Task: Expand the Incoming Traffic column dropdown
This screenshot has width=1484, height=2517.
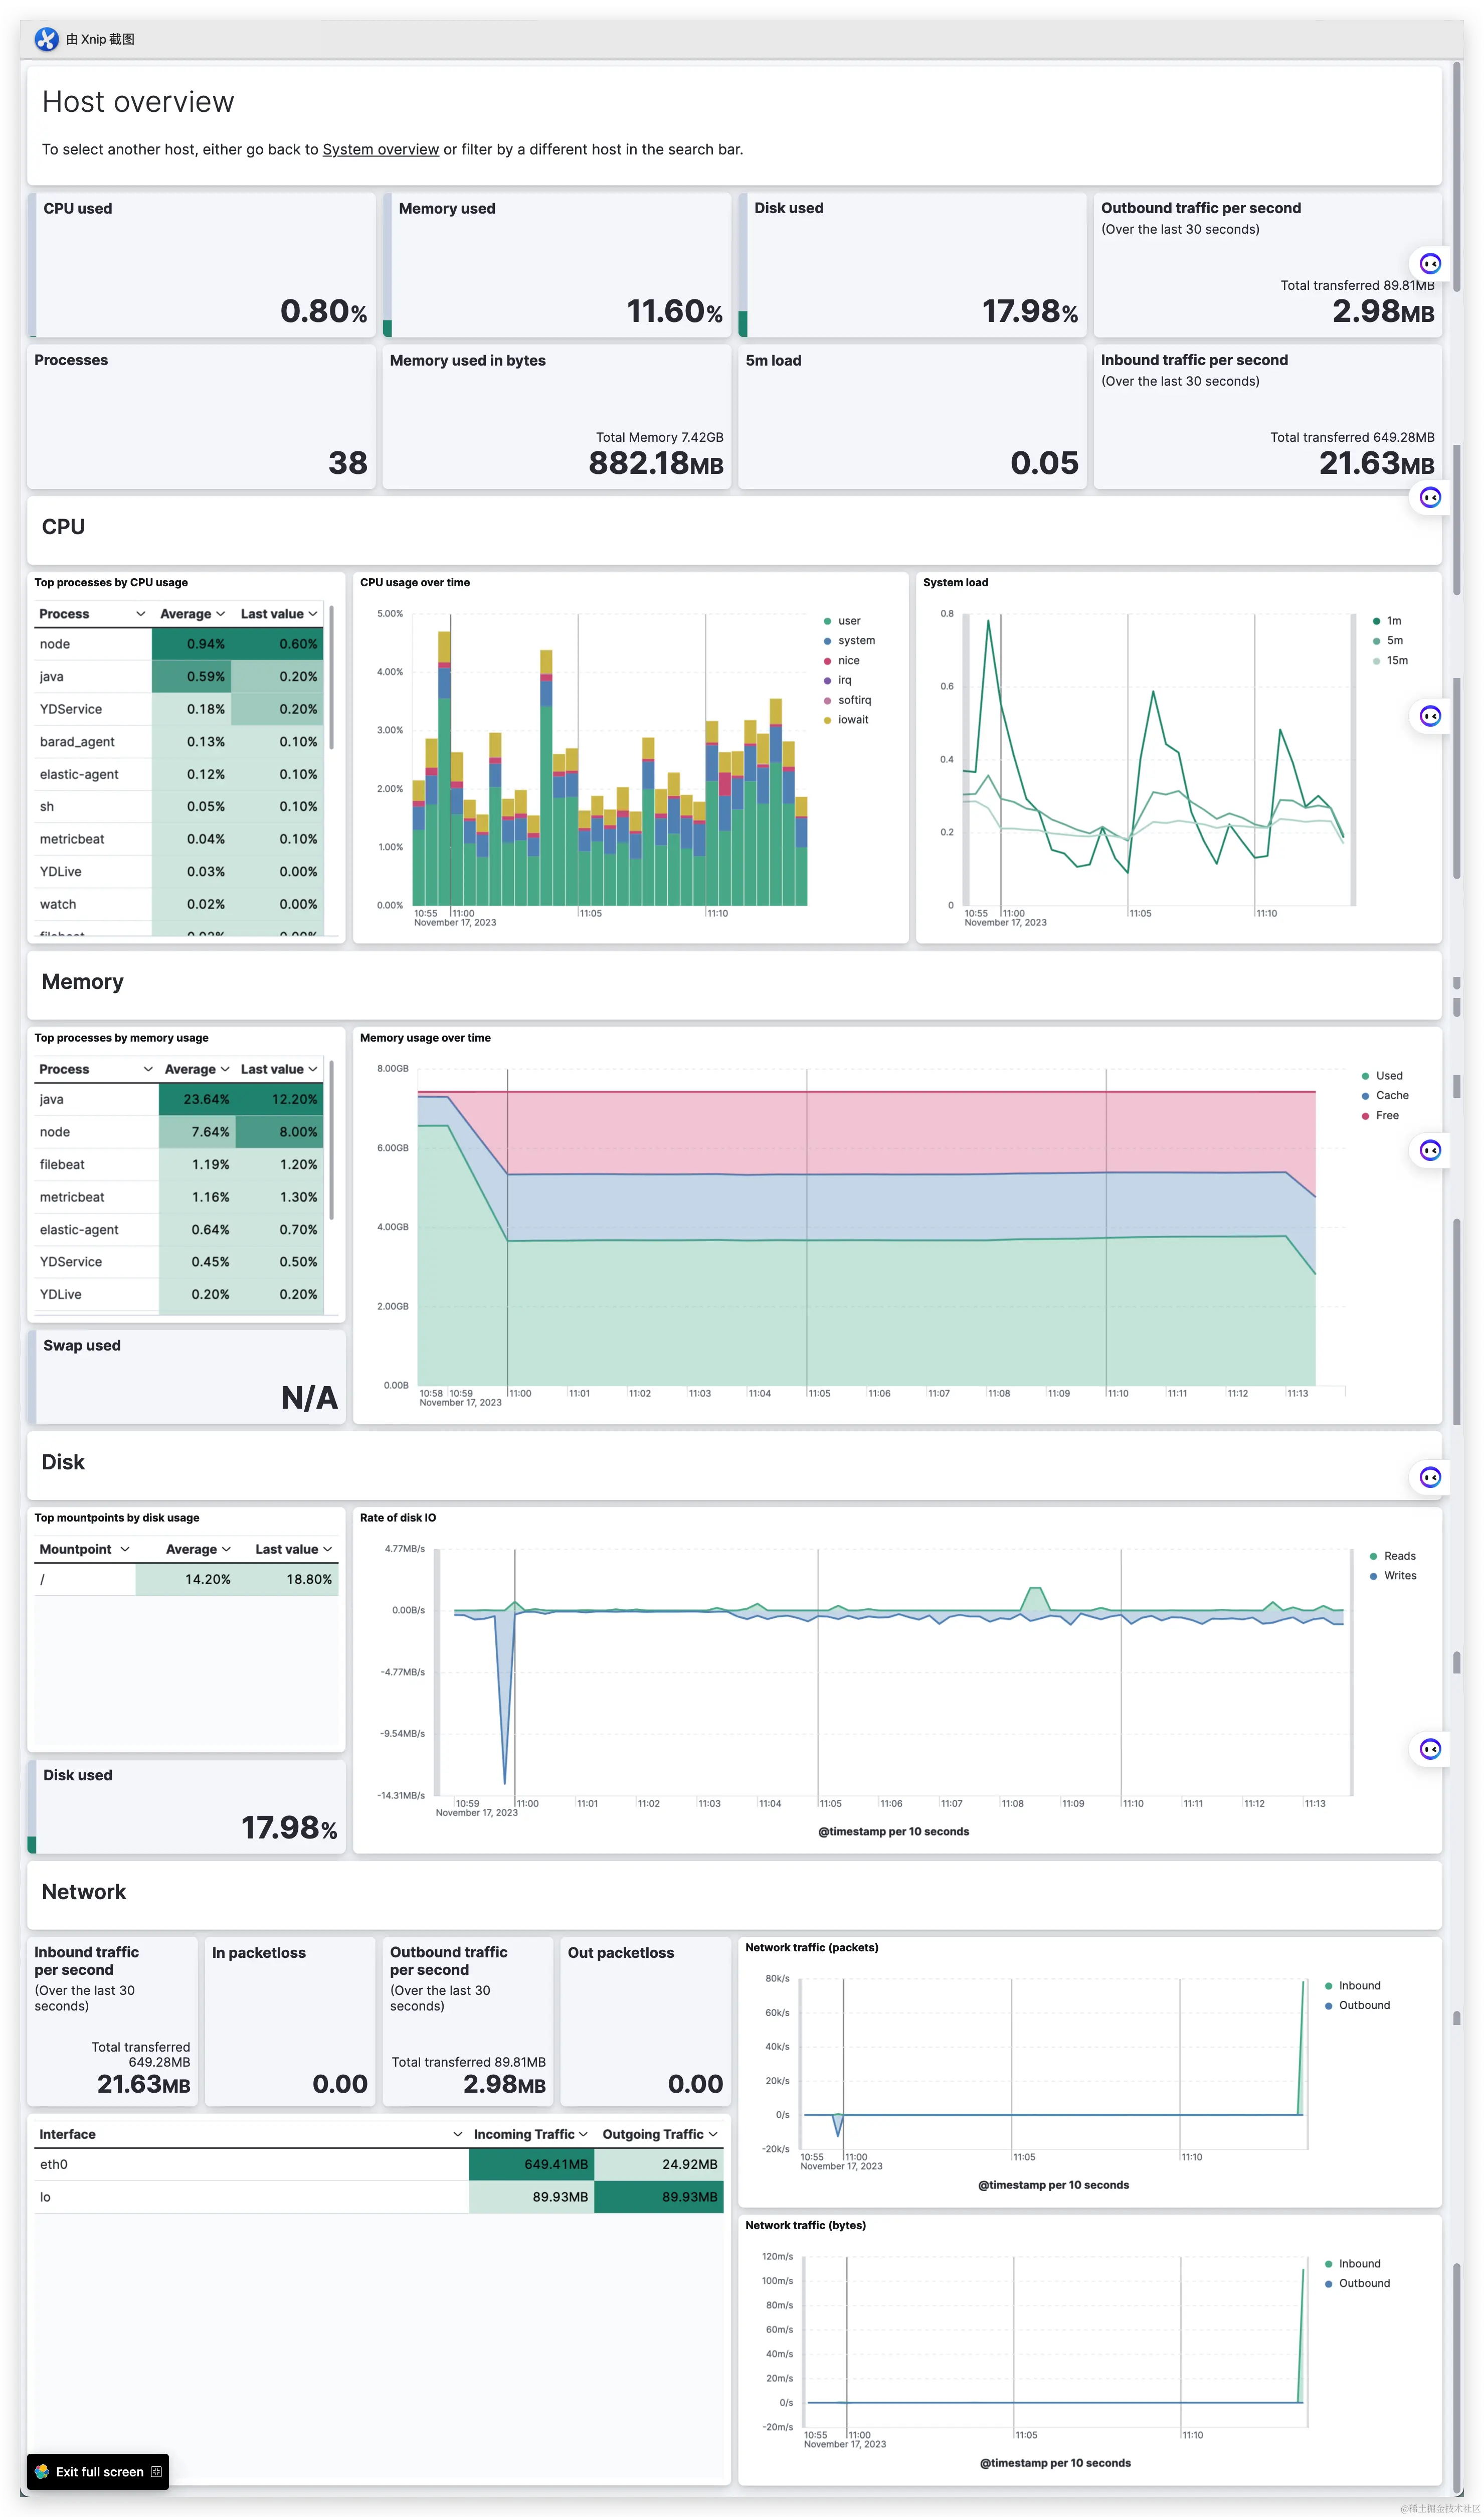Action: (583, 2134)
